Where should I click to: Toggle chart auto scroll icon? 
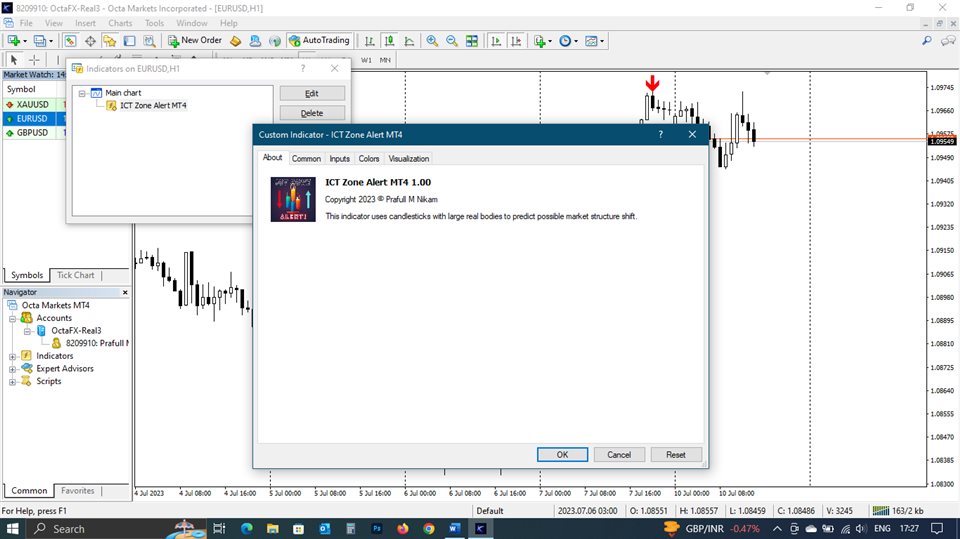point(495,41)
